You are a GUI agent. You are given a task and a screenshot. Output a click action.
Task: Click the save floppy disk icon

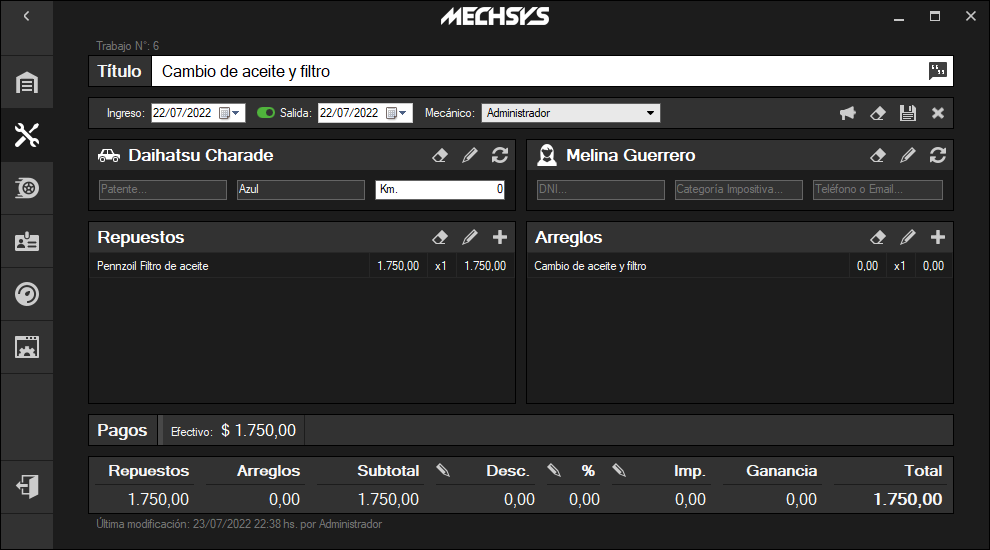click(908, 113)
